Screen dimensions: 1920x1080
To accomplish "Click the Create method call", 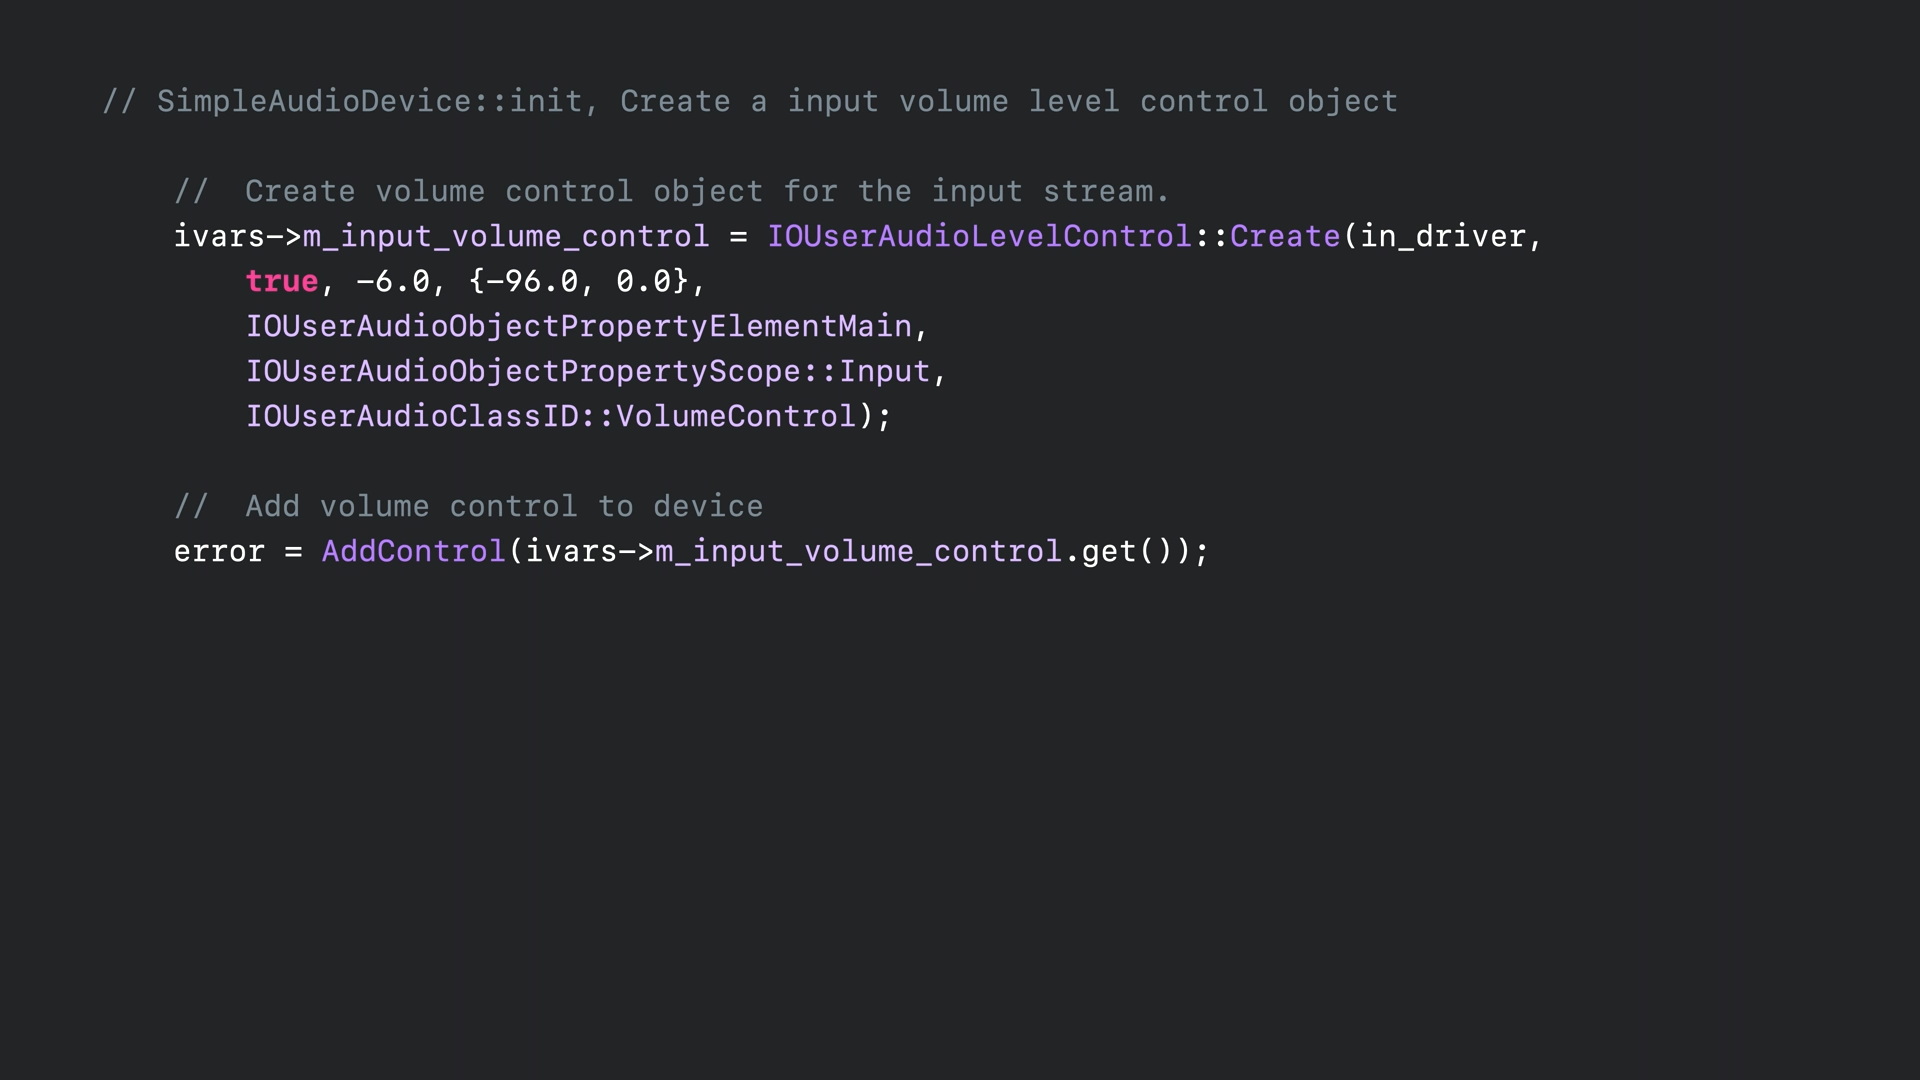I will [x=1284, y=236].
